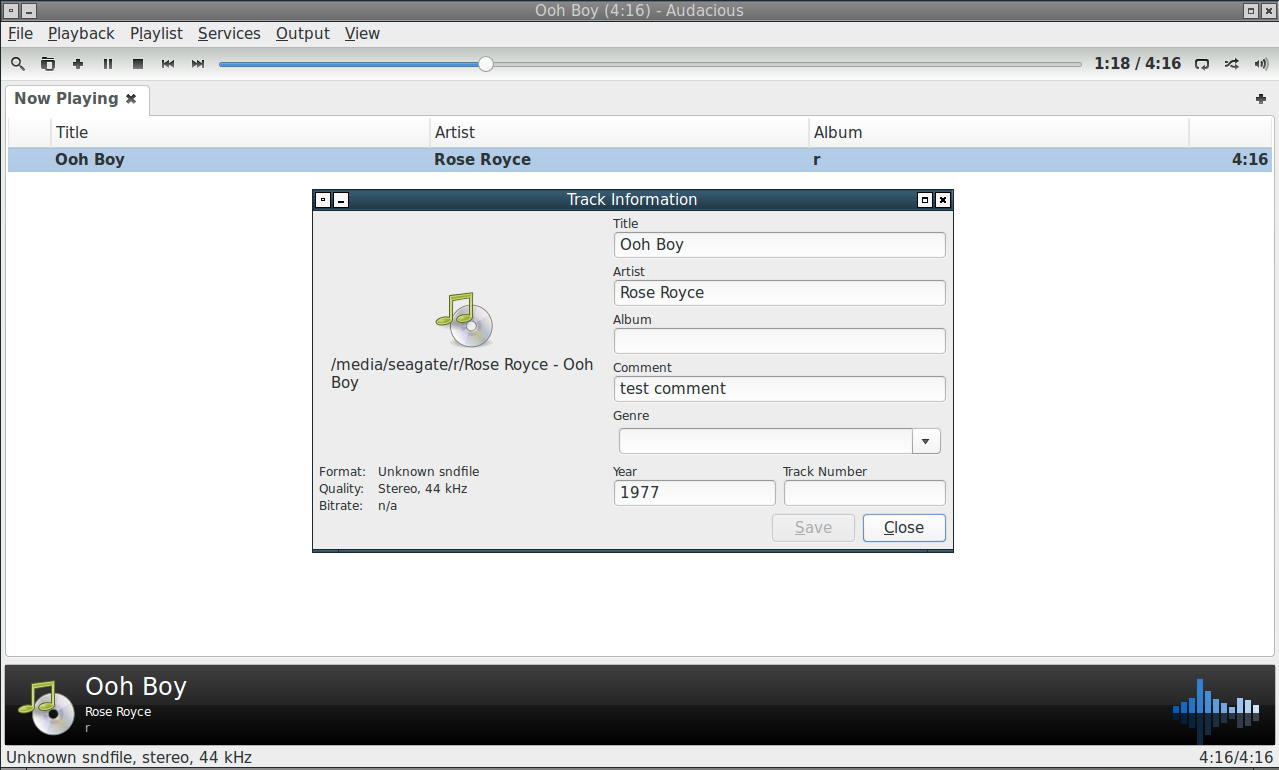Pause playback with the pause button
Image resolution: width=1279 pixels, height=770 pixels.
pos(108,63)
